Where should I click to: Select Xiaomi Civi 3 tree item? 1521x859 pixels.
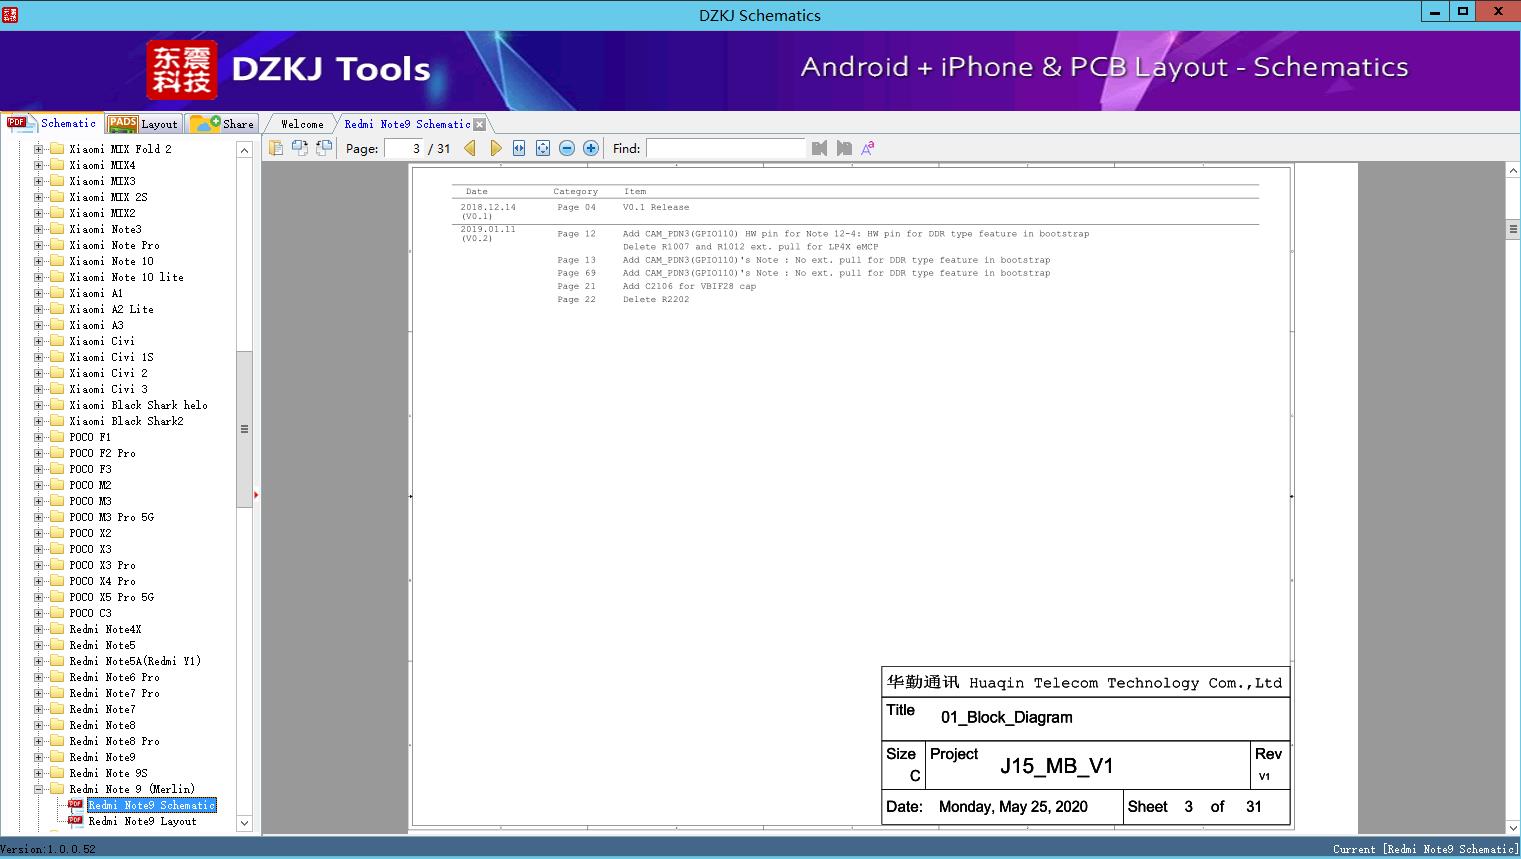click(108, 389)
